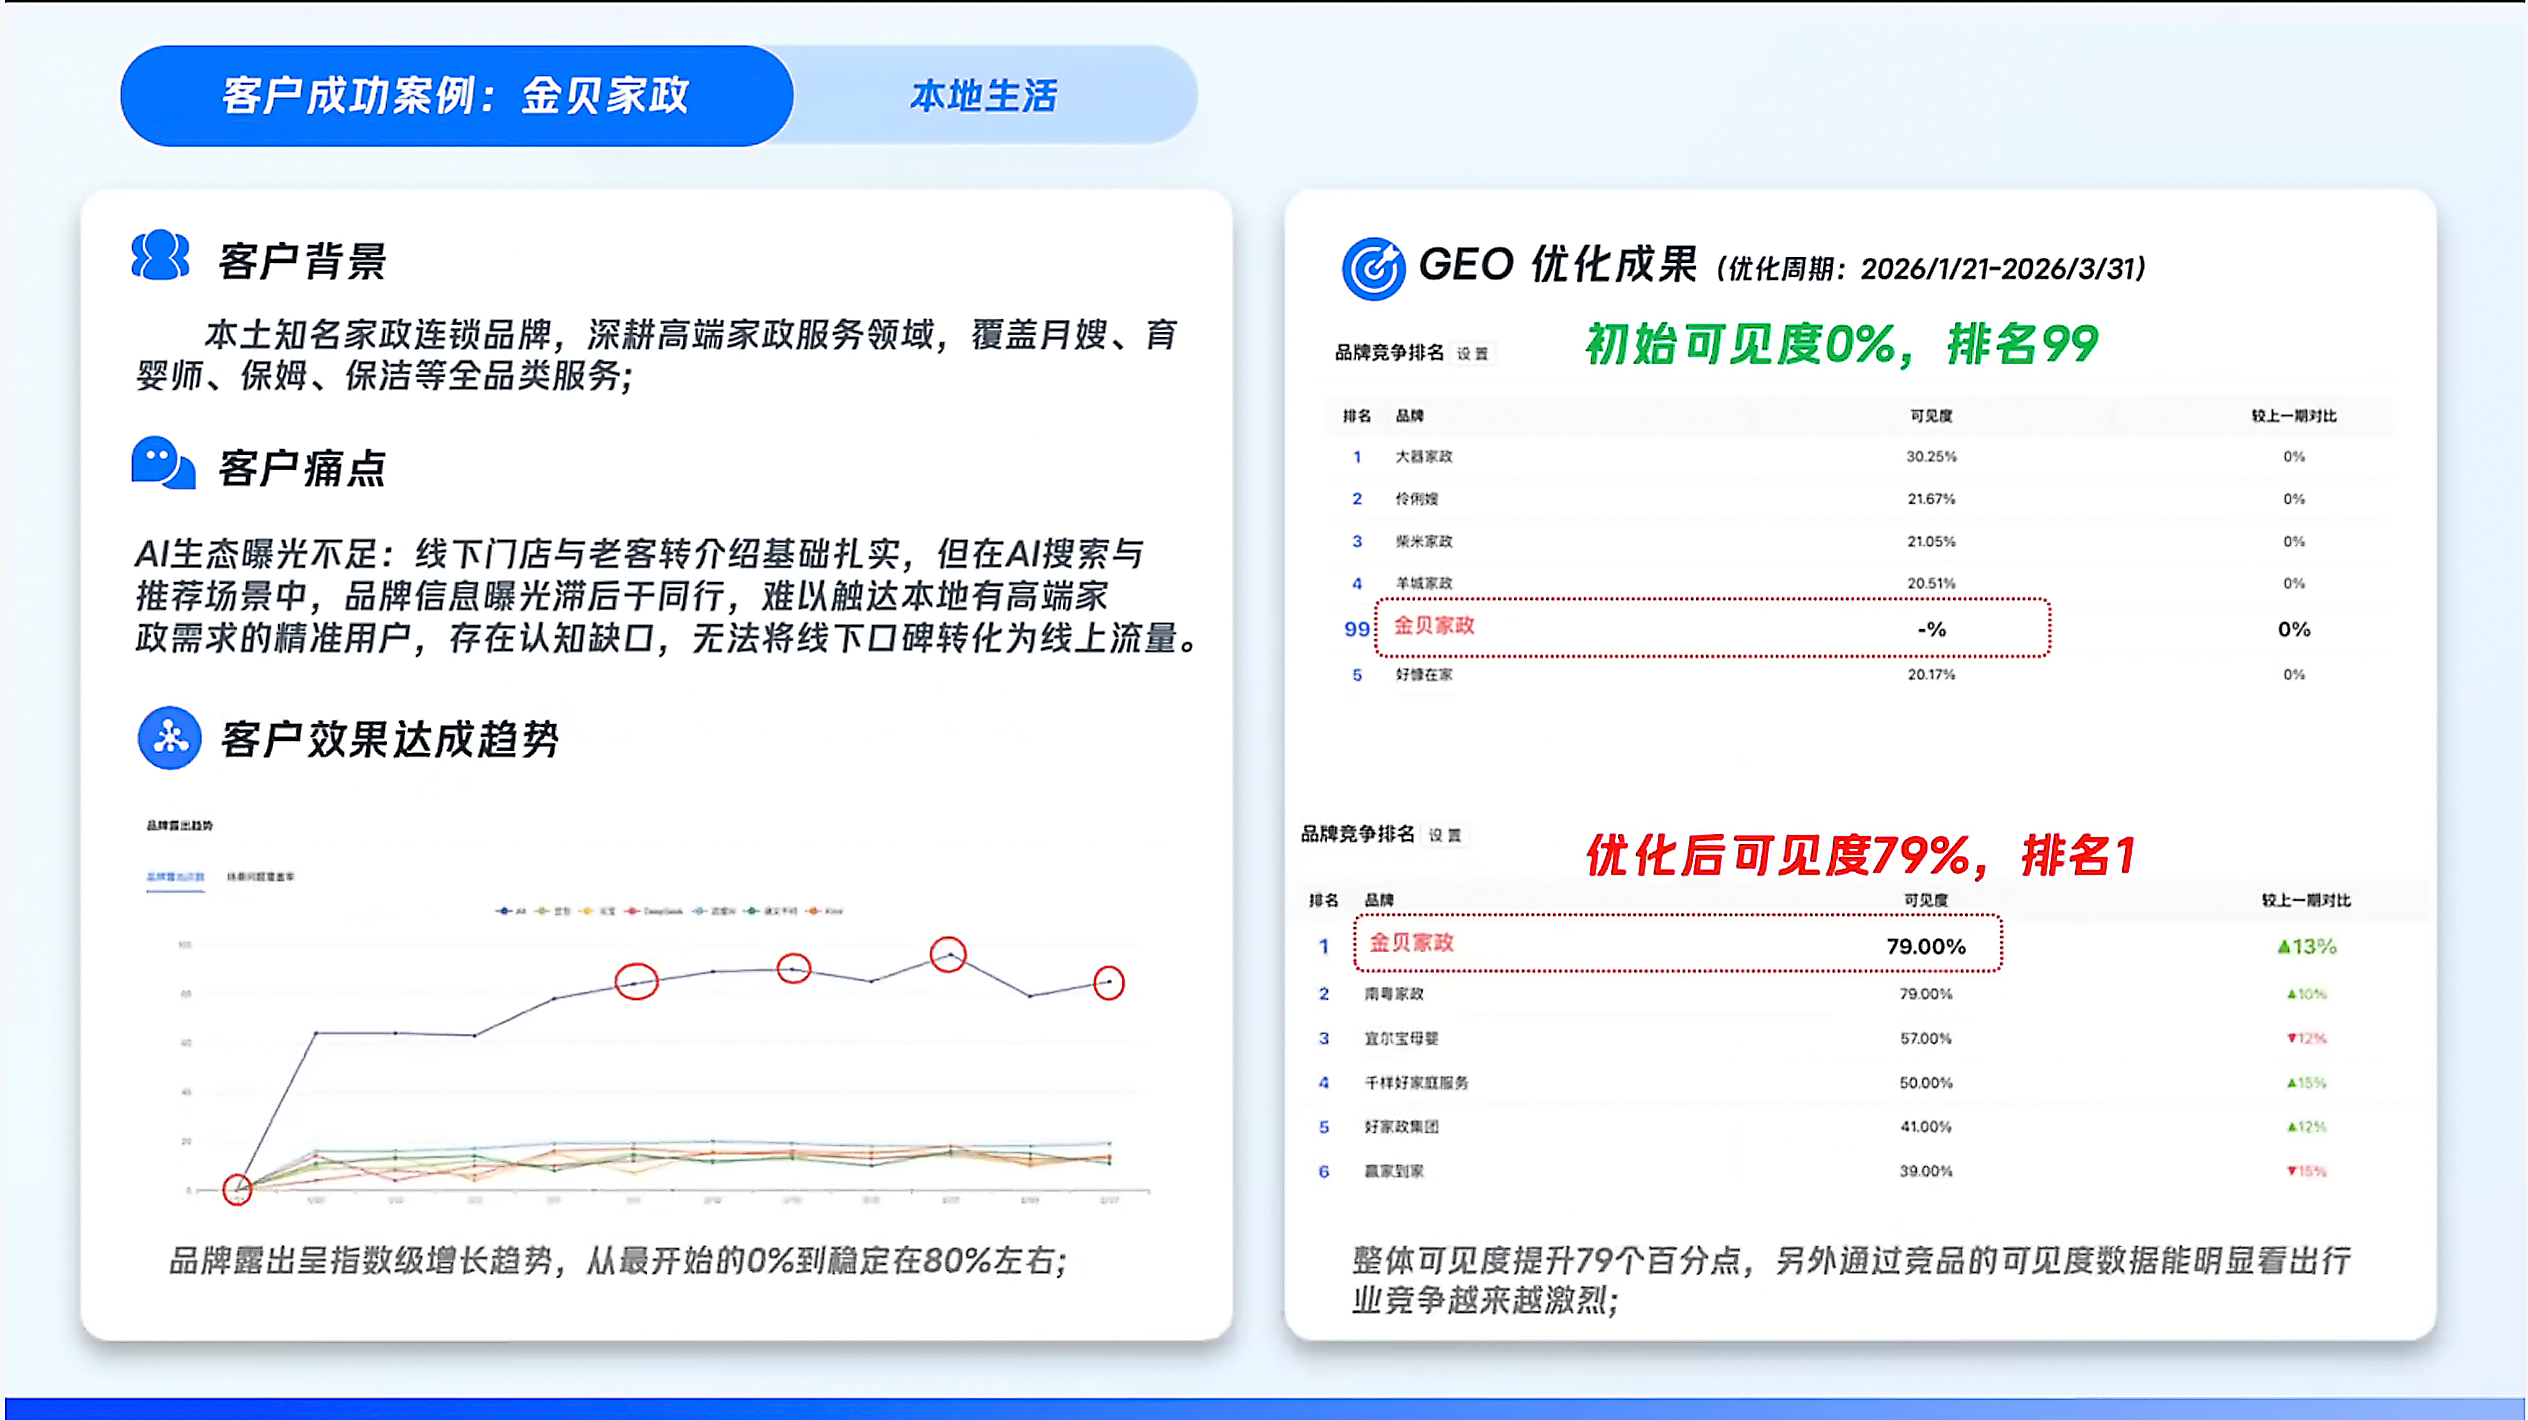Click 79.00% in the 南粤家政 row
Screen dimensions: 2528x1420
coord(1926,994)
